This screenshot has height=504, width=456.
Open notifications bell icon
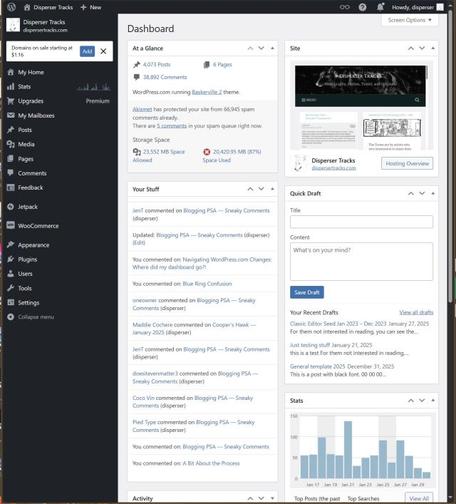coord(380,7)
